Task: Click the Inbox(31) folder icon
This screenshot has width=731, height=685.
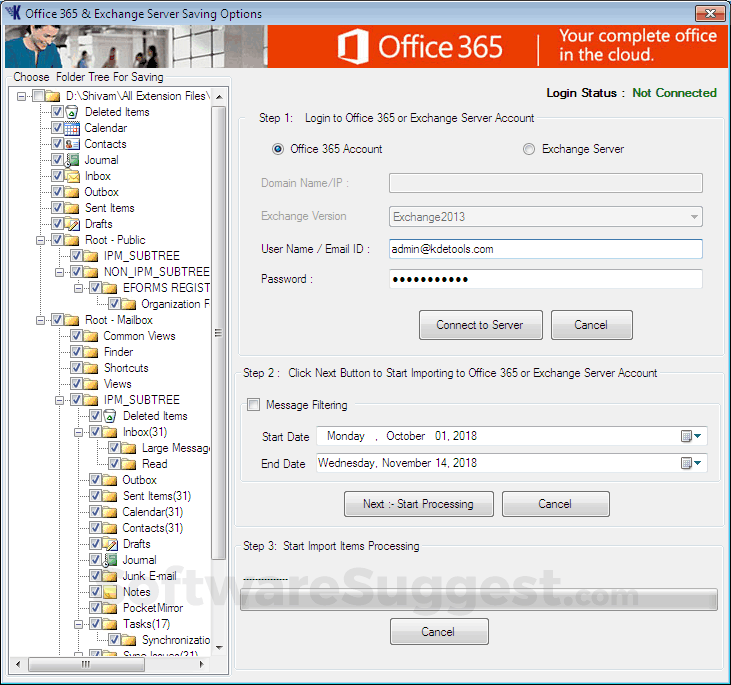Action: pyautogui.click(x=110, y=432)
